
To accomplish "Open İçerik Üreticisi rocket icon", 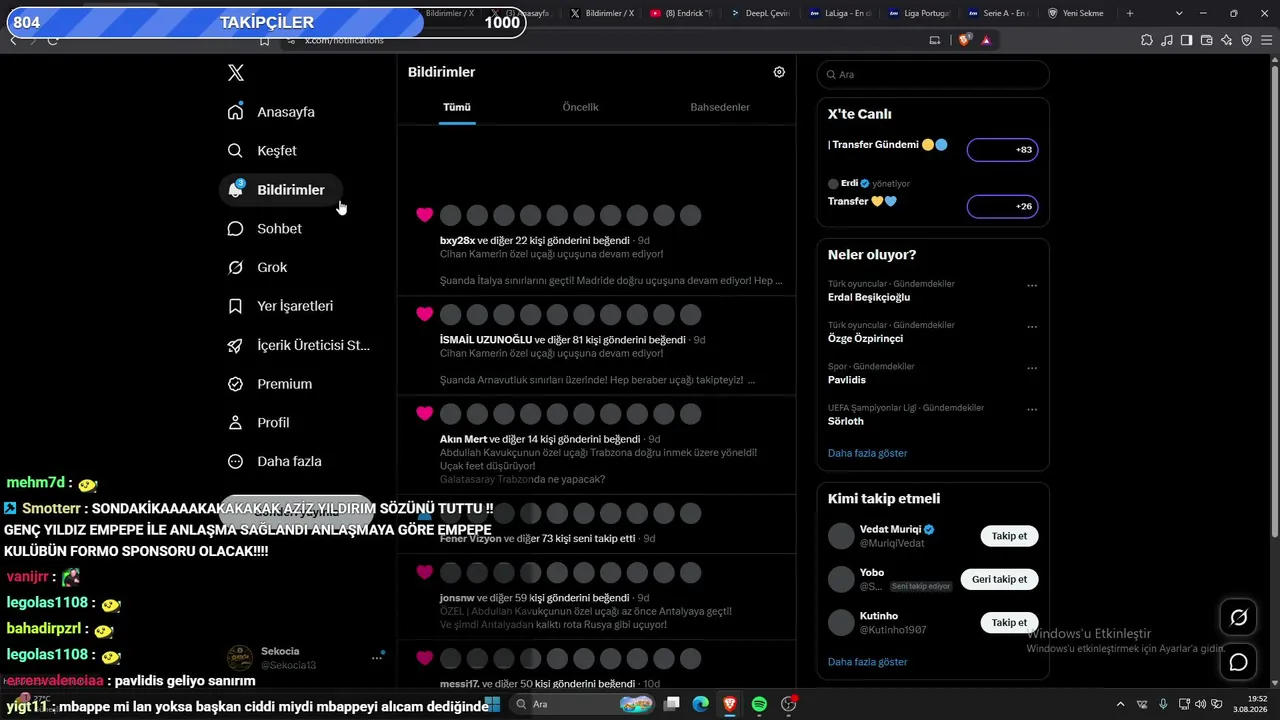I will [x=235, y=345].
